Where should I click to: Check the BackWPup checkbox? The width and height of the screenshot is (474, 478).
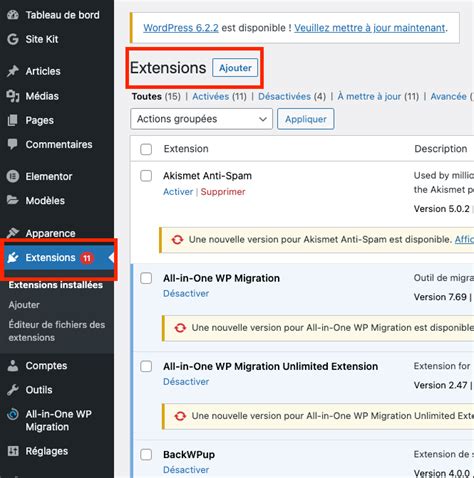(x=146, y=455)
